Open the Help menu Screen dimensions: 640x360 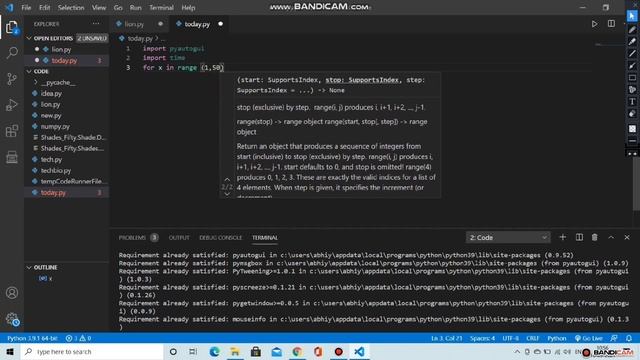pyautogui.click(x=188, y=8)
